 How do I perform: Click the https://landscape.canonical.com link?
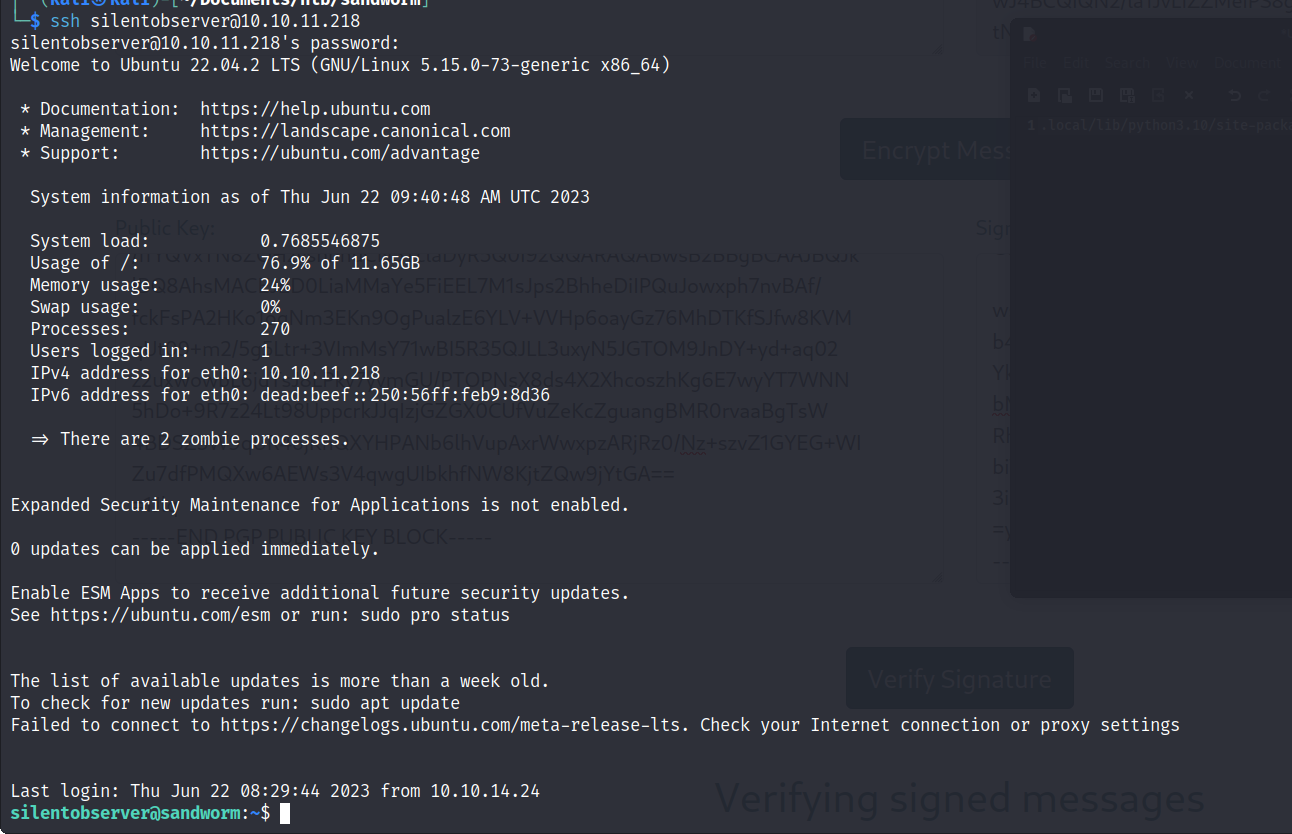point(355,131)
